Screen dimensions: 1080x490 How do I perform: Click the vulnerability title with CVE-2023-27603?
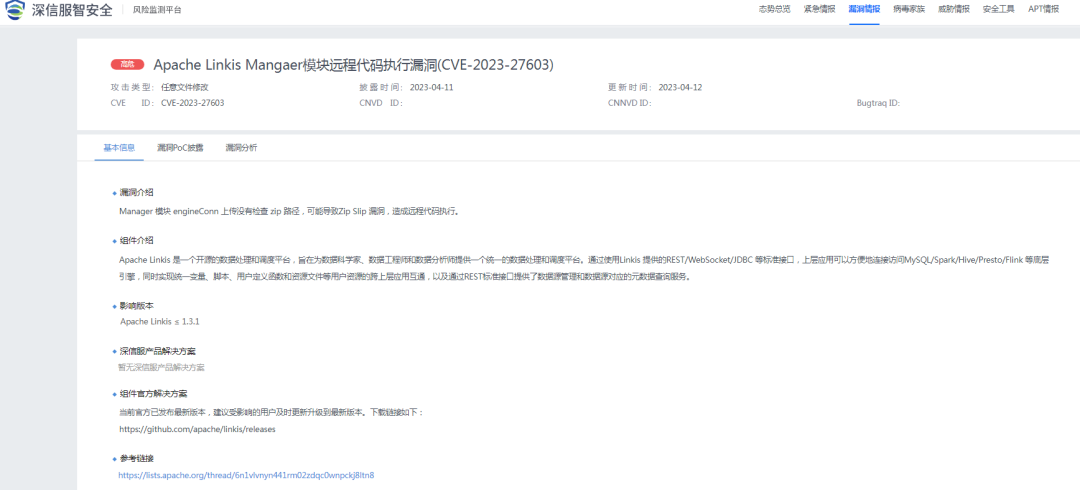pos(353,65)
